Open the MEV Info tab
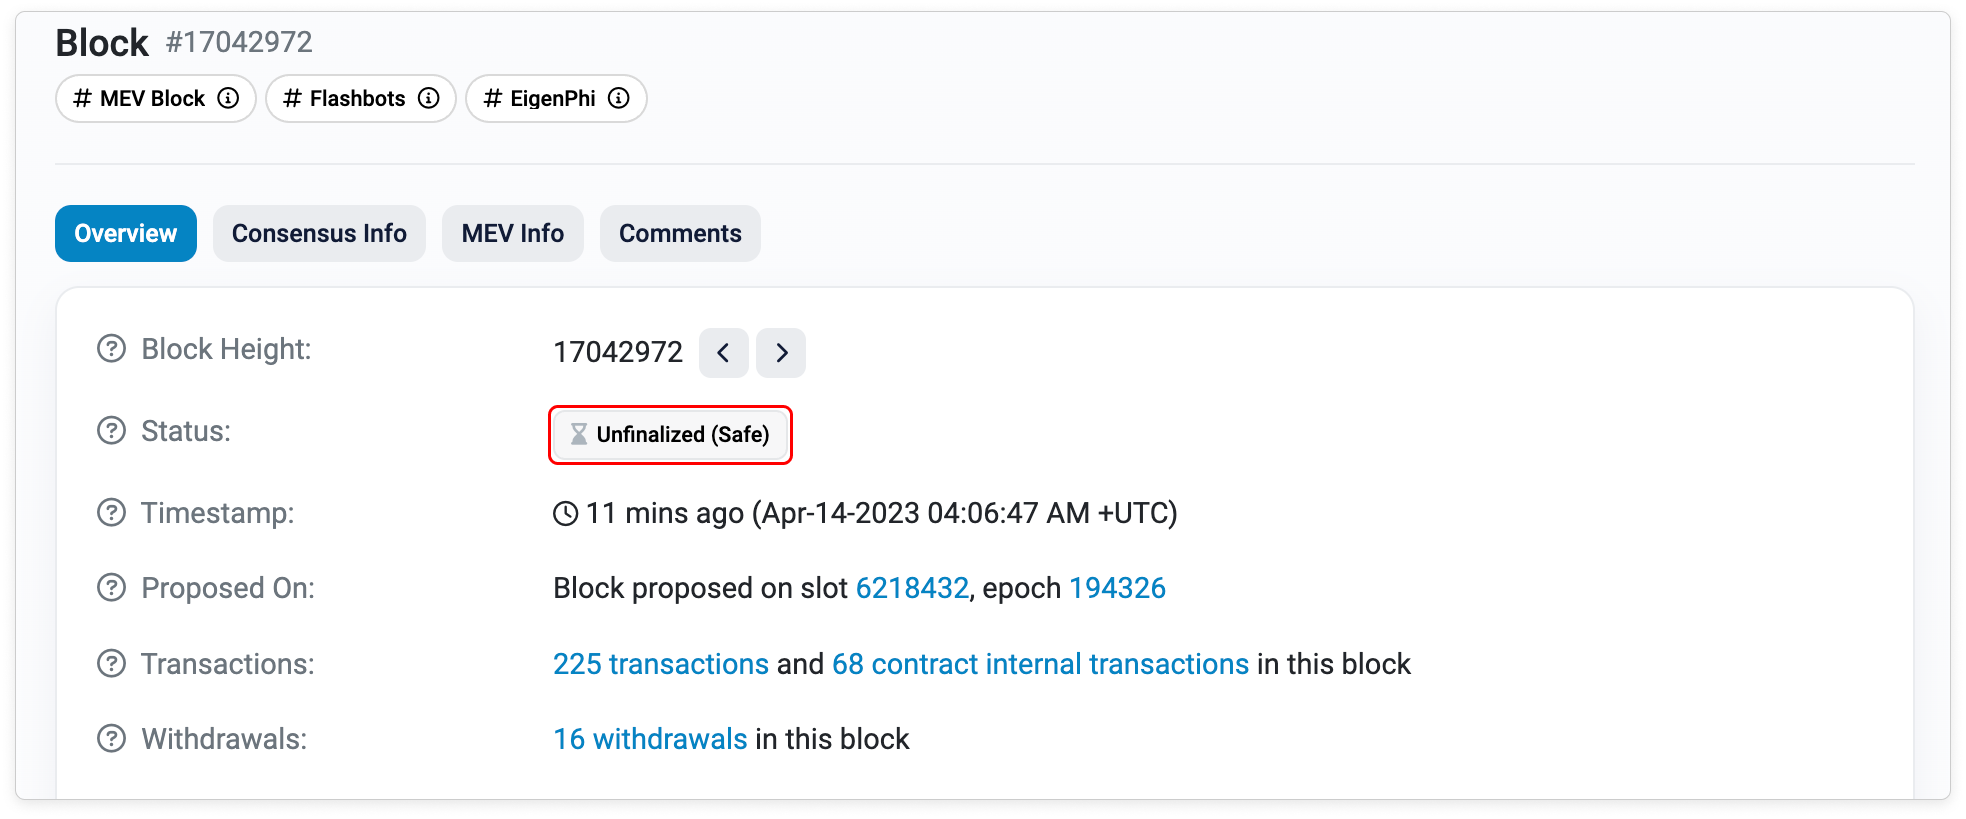Screen dimensions: 1966x819 pyautogui.click(x=512, y=234)
